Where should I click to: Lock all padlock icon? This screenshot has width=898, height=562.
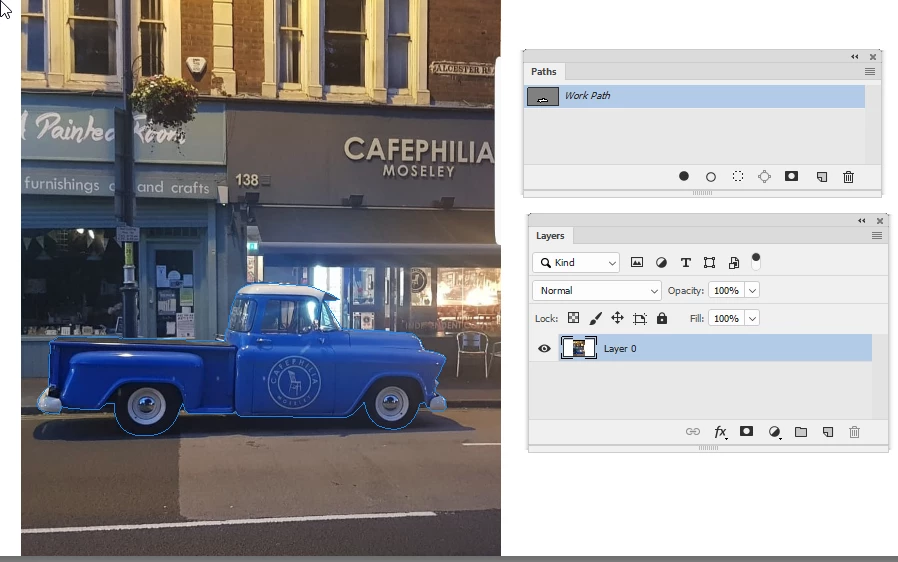pos(662,318)
